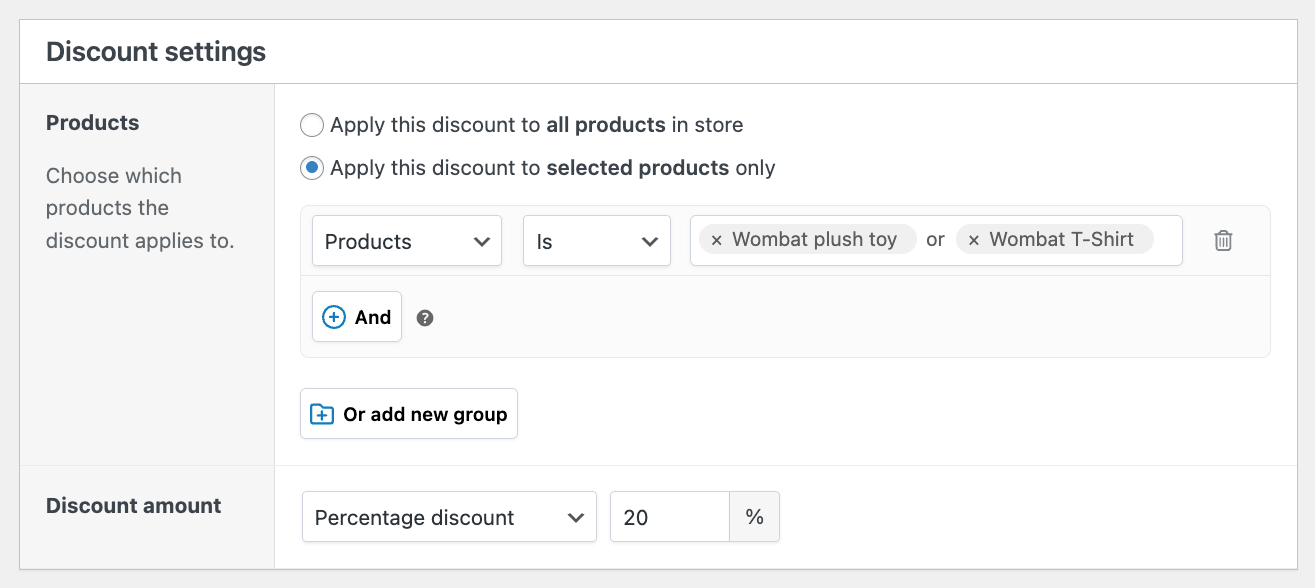
Task: Click the Discount settings heading
Action: (156, 52)
